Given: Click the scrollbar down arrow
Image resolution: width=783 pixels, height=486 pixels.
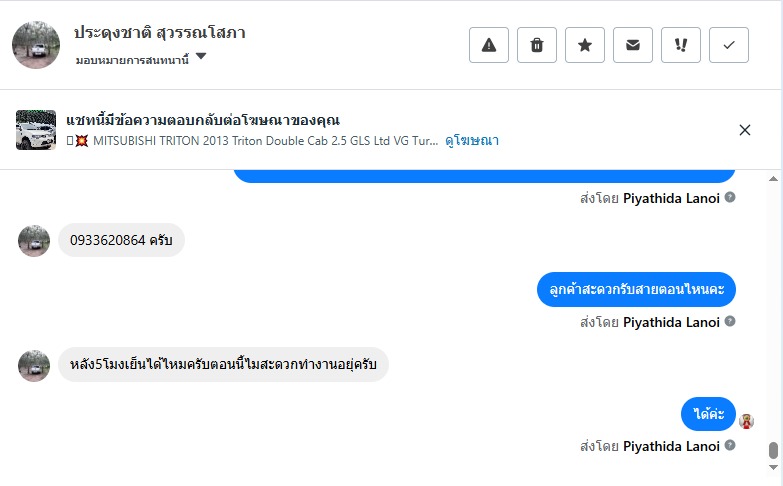Looking at the screenshot, I should click(x=773, y=477).
